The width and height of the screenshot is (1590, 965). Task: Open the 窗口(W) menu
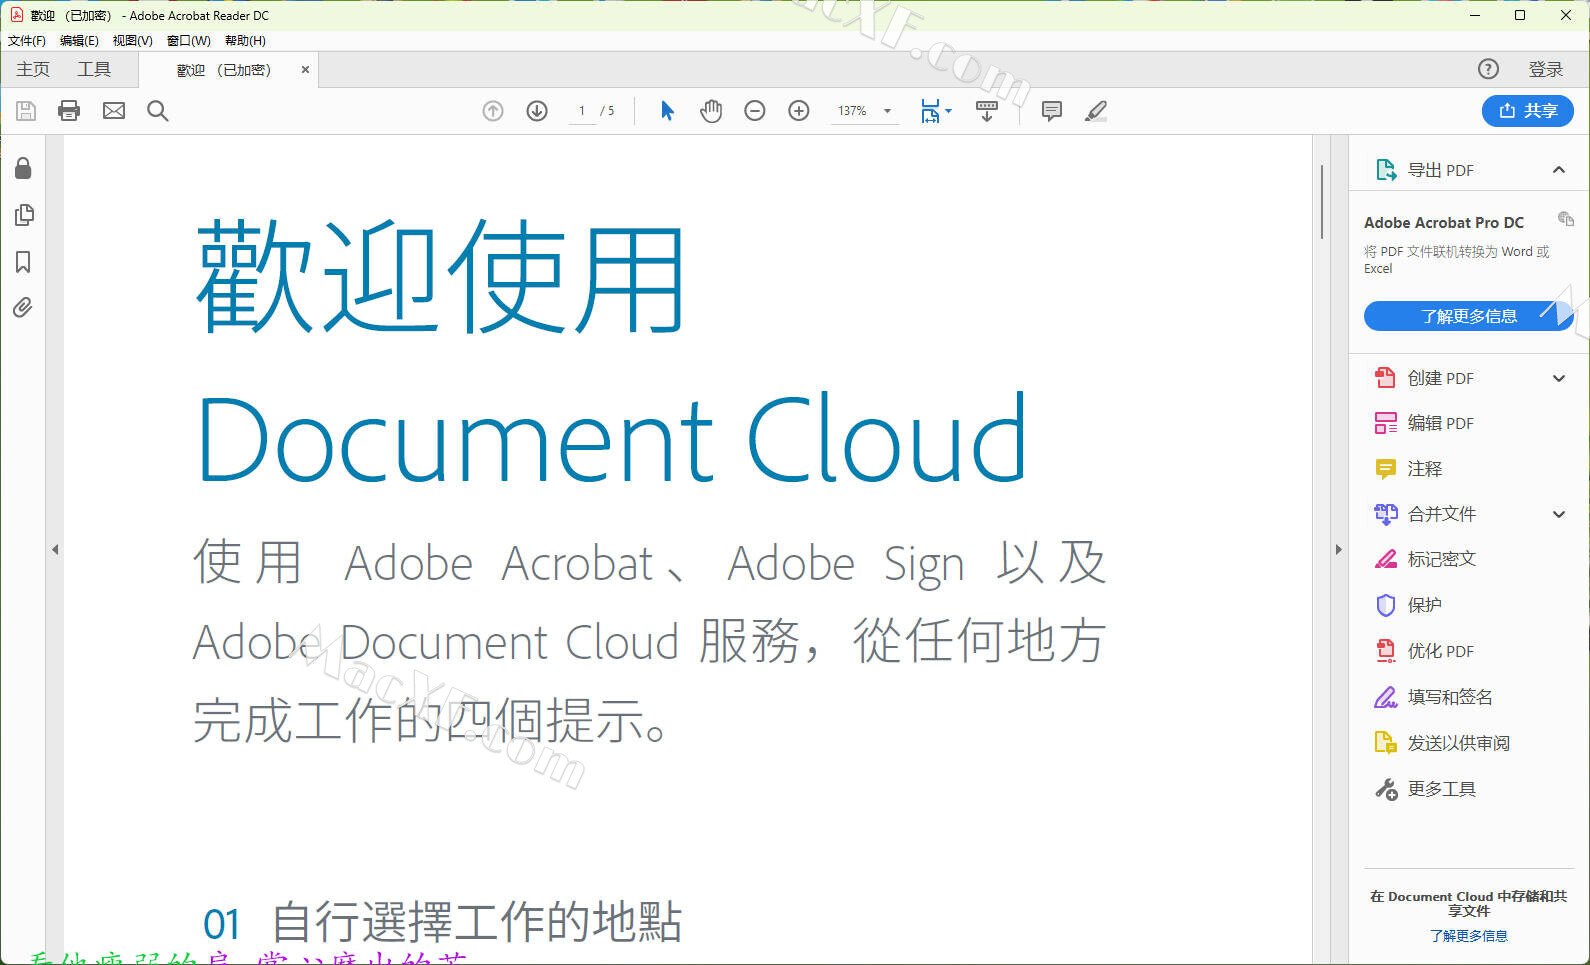[188, 41]
